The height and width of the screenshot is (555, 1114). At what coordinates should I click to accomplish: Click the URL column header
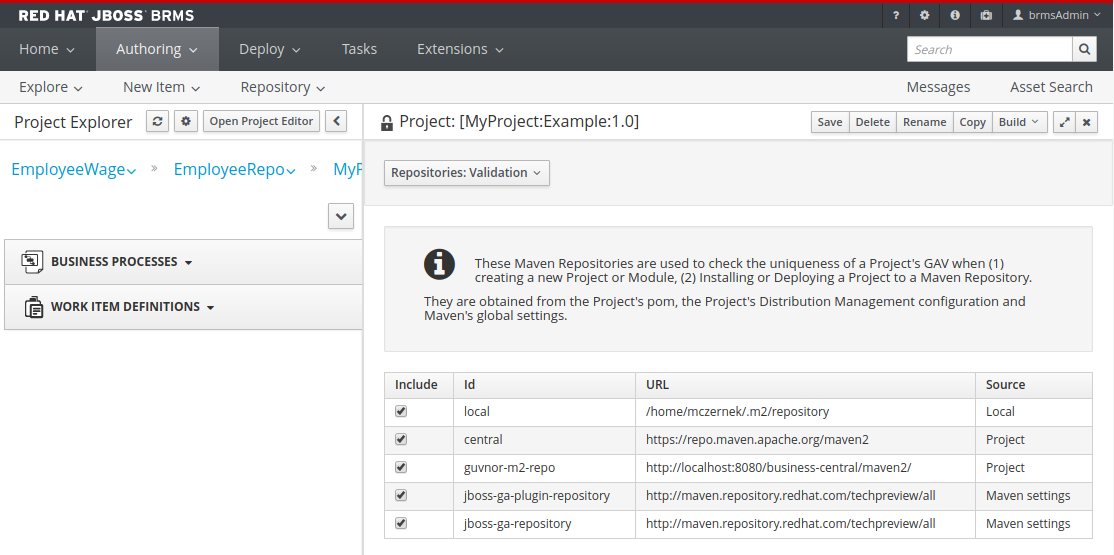[805, 384]
